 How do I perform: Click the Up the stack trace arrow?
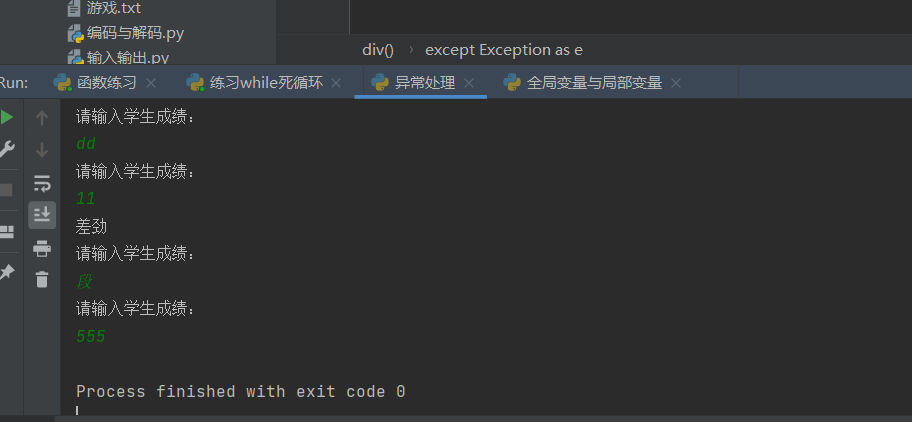[42, 118]
